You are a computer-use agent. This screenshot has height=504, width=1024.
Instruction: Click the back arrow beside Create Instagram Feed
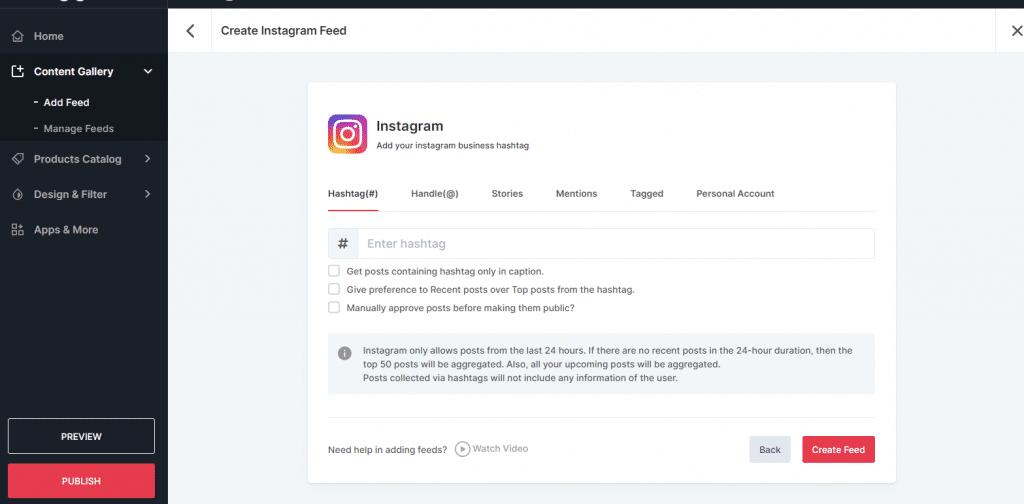coord(191,31)
